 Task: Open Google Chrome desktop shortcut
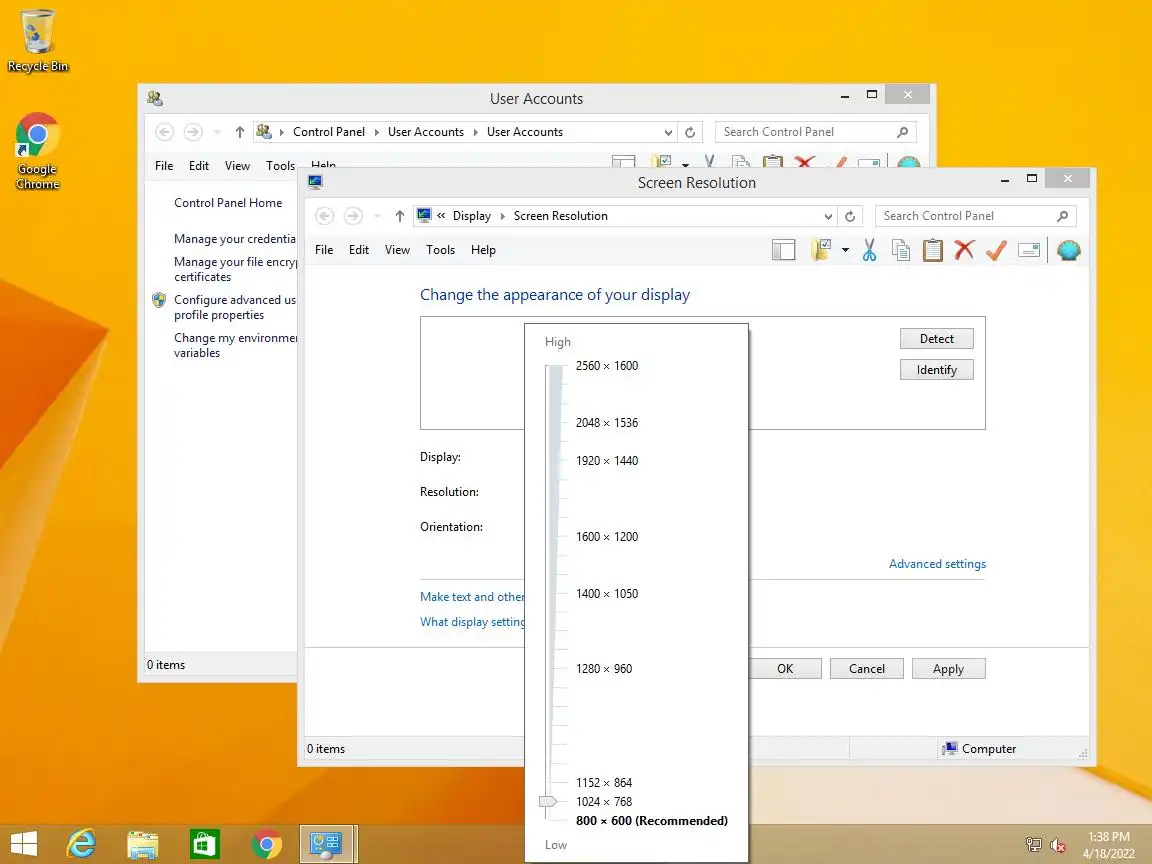(37, 151)
